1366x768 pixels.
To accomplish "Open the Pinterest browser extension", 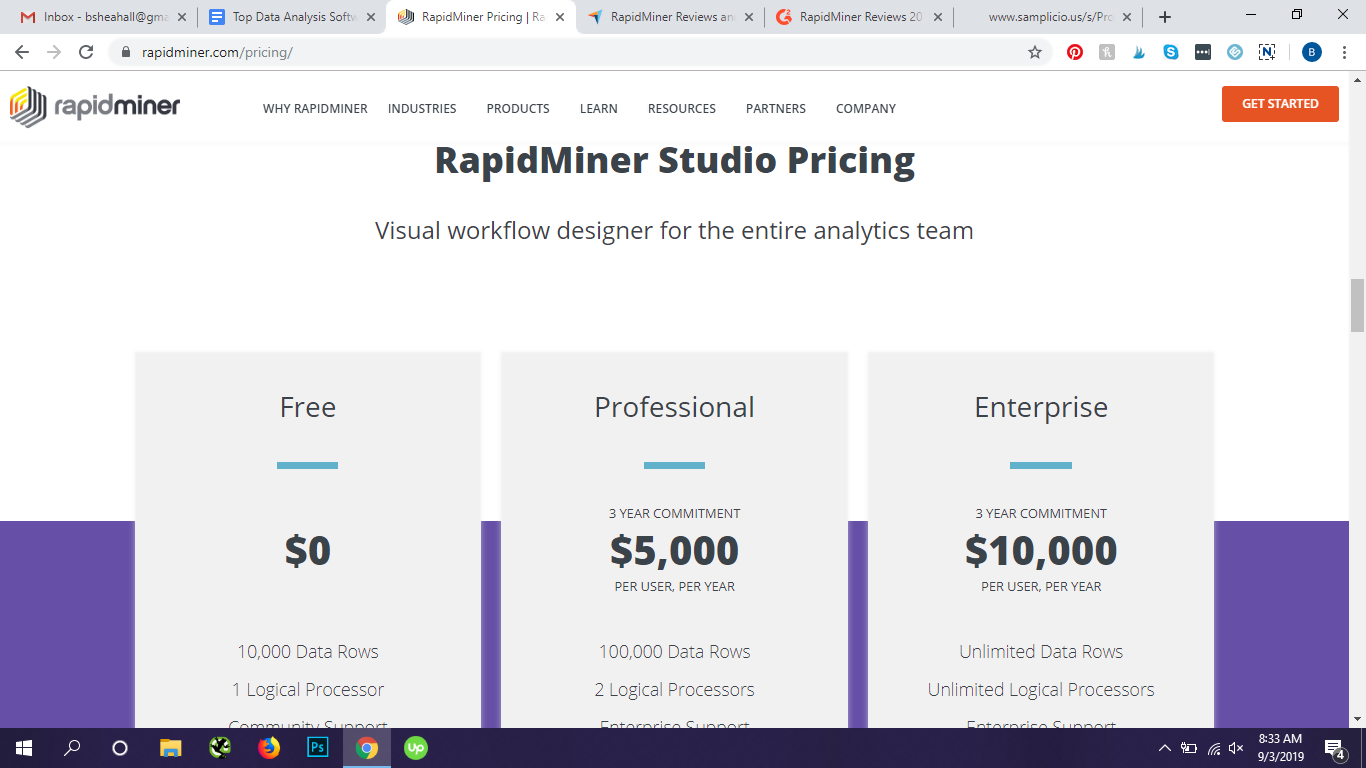I will (1075, 52).
